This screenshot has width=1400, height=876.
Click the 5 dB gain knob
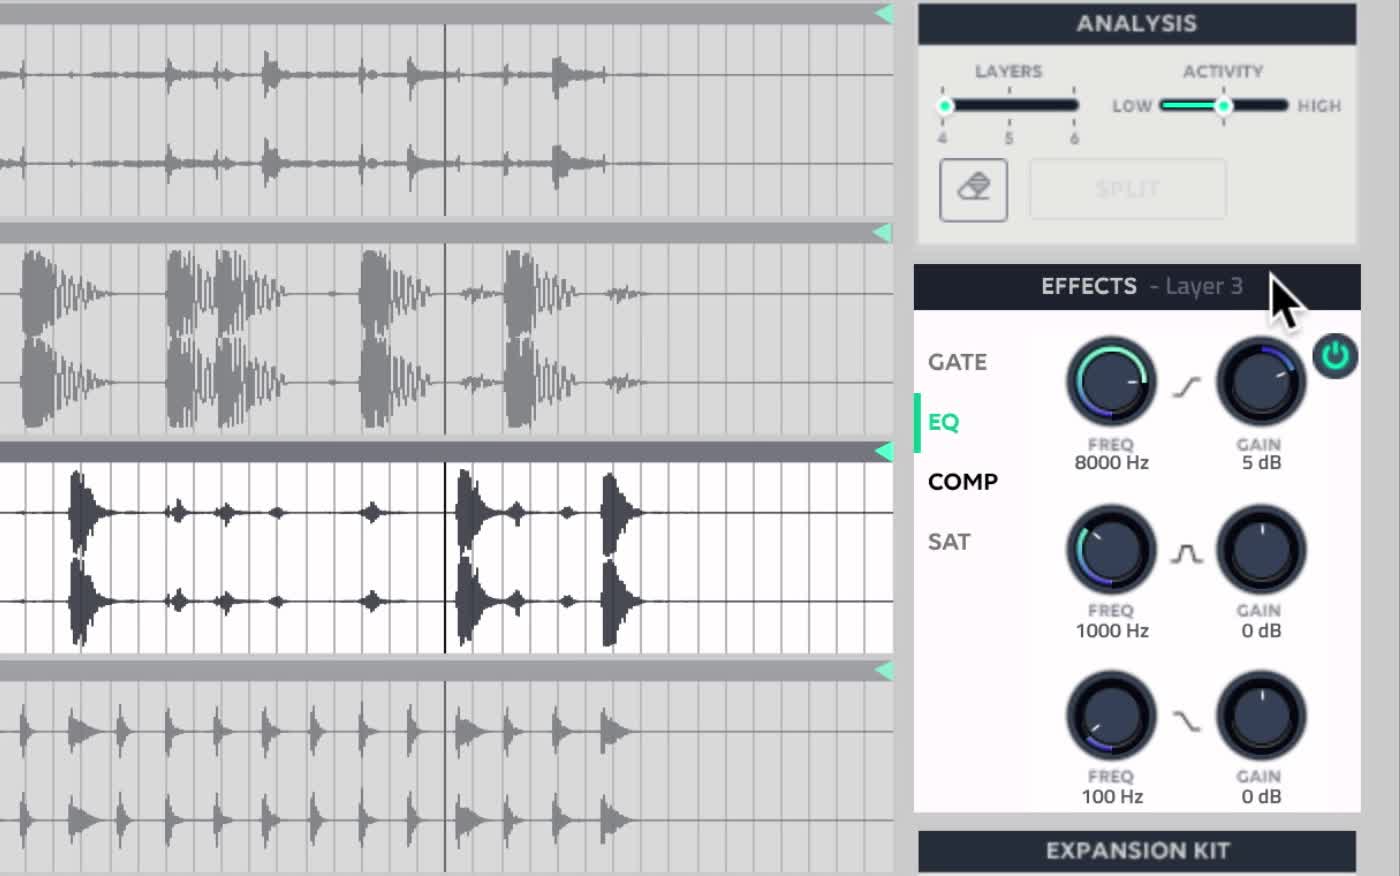point(1261,382)
